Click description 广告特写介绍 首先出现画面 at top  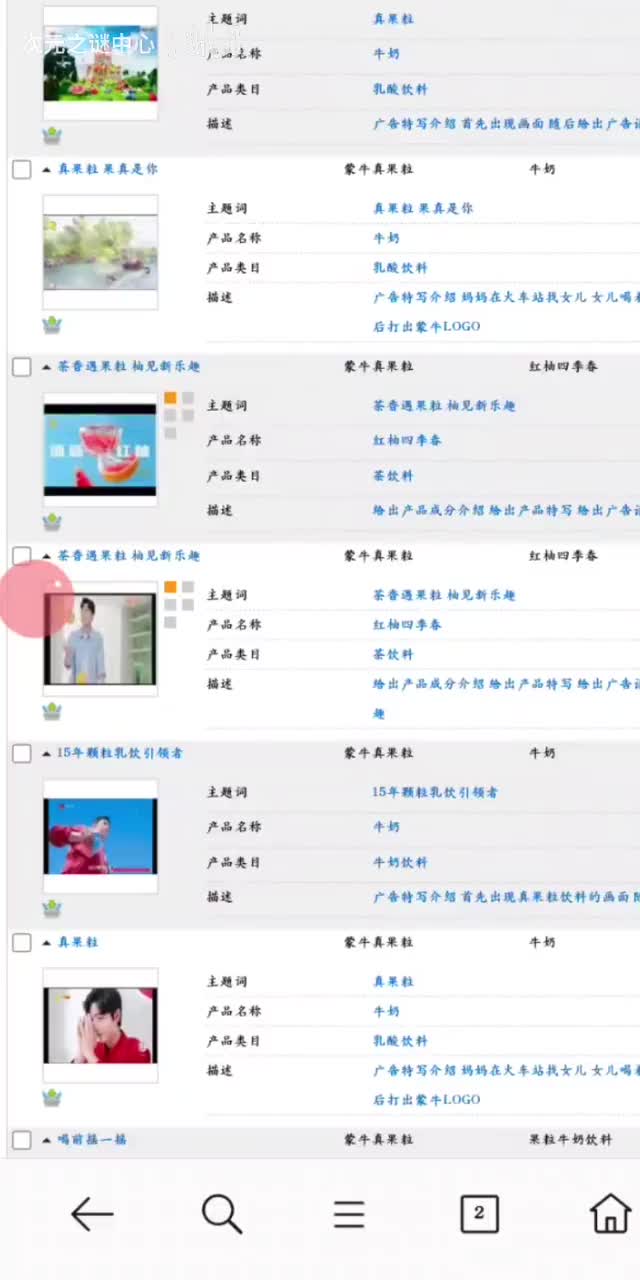coord(506,124)
